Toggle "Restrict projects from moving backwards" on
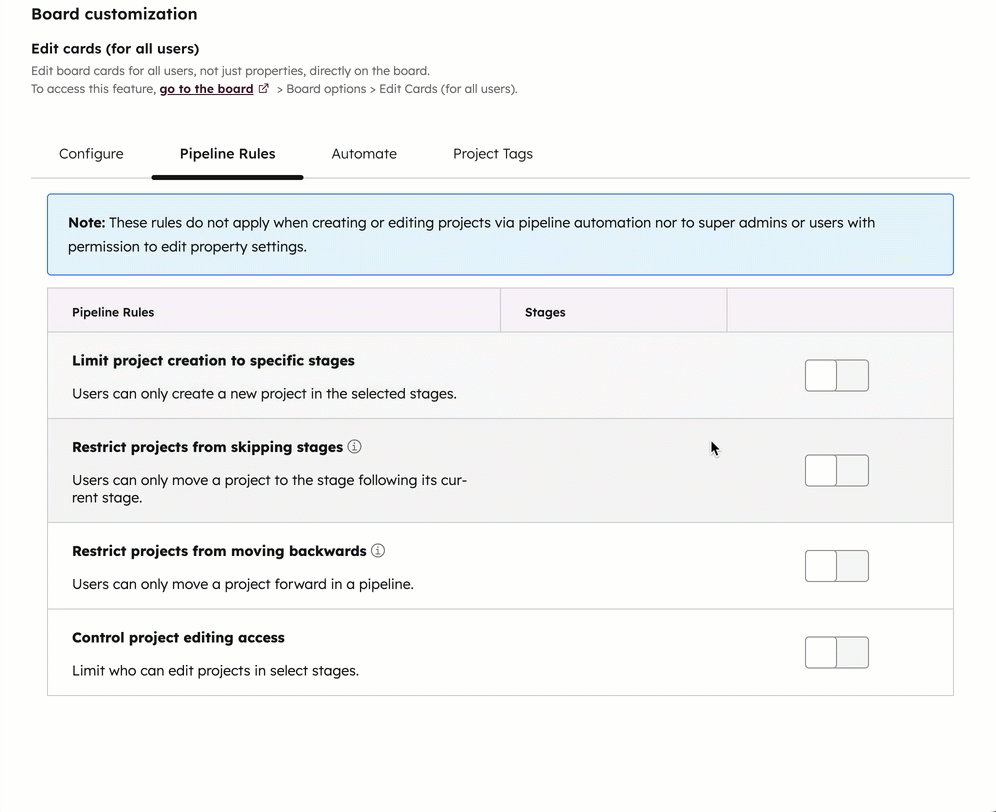Viewport: 996px width, 812px height. click(x=837, y=566)
